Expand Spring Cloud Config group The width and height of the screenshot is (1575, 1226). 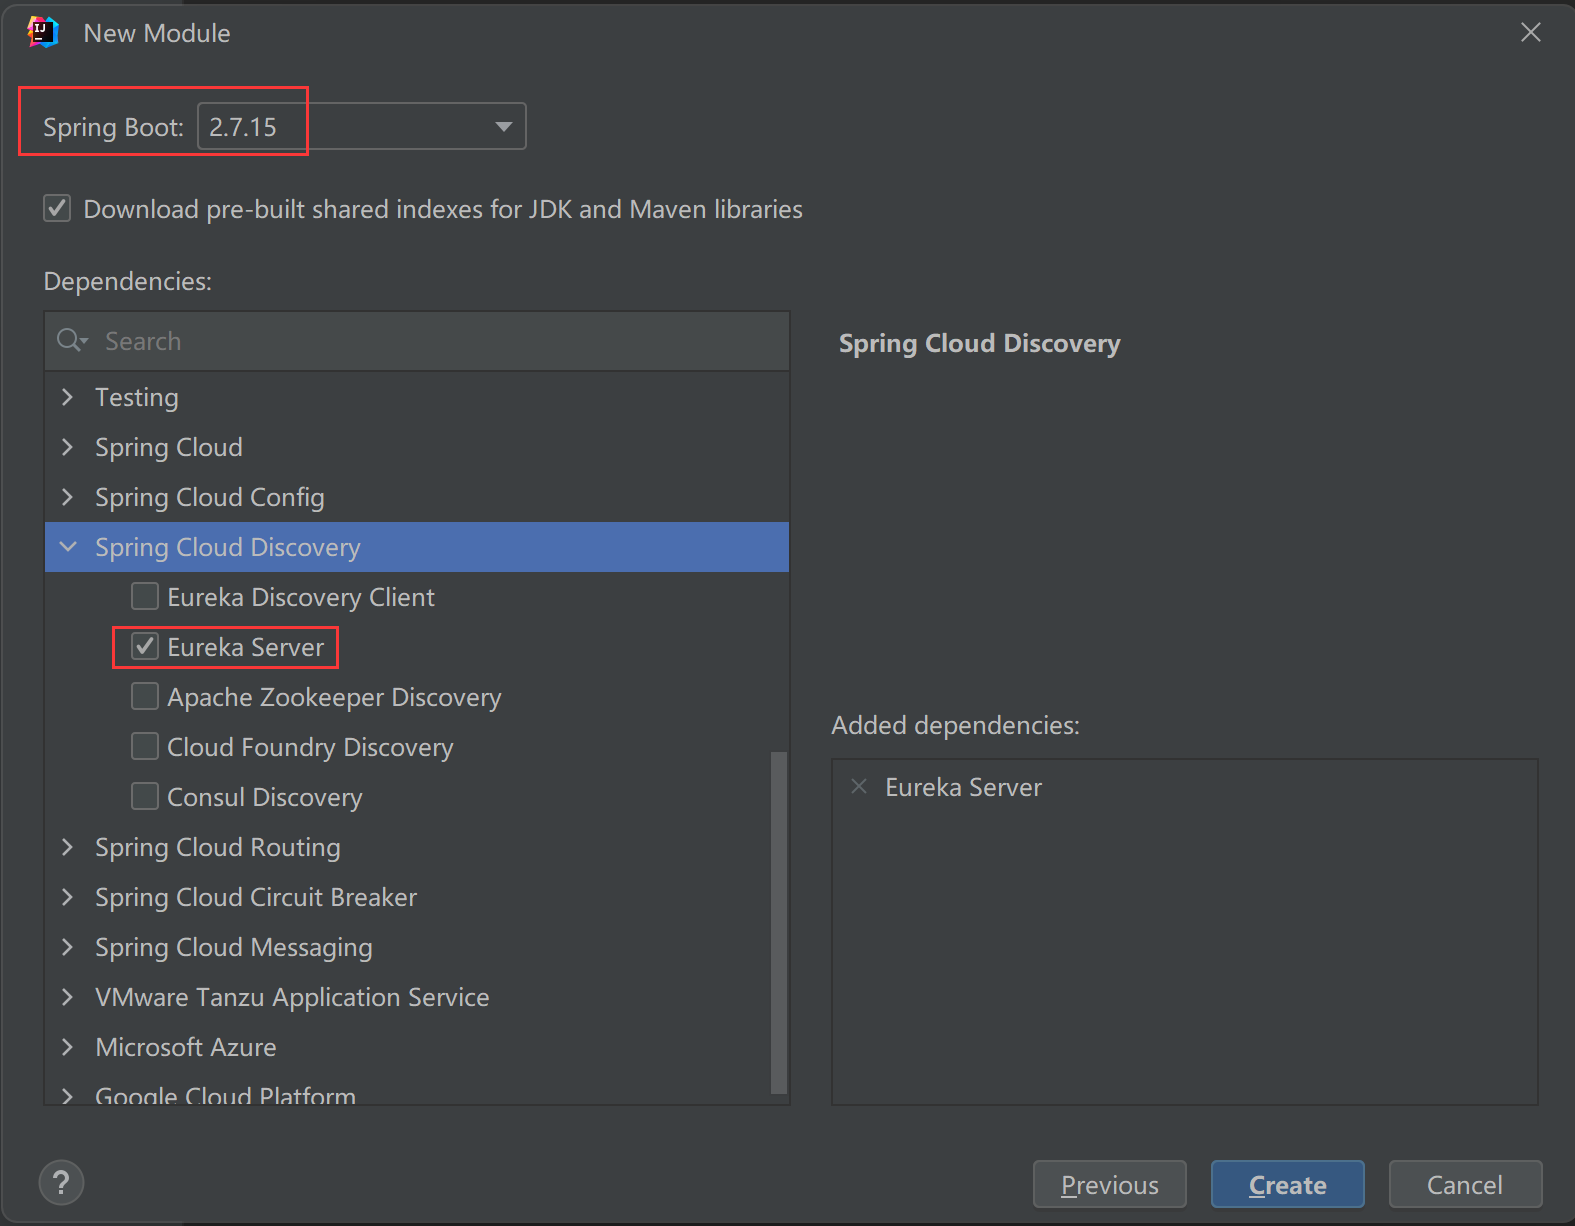coord(67,497)
